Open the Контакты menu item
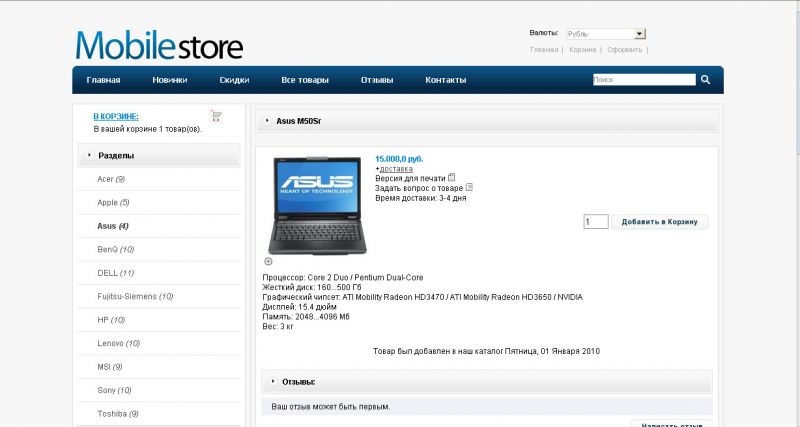The image size is (800, 427). click(445, 80)
